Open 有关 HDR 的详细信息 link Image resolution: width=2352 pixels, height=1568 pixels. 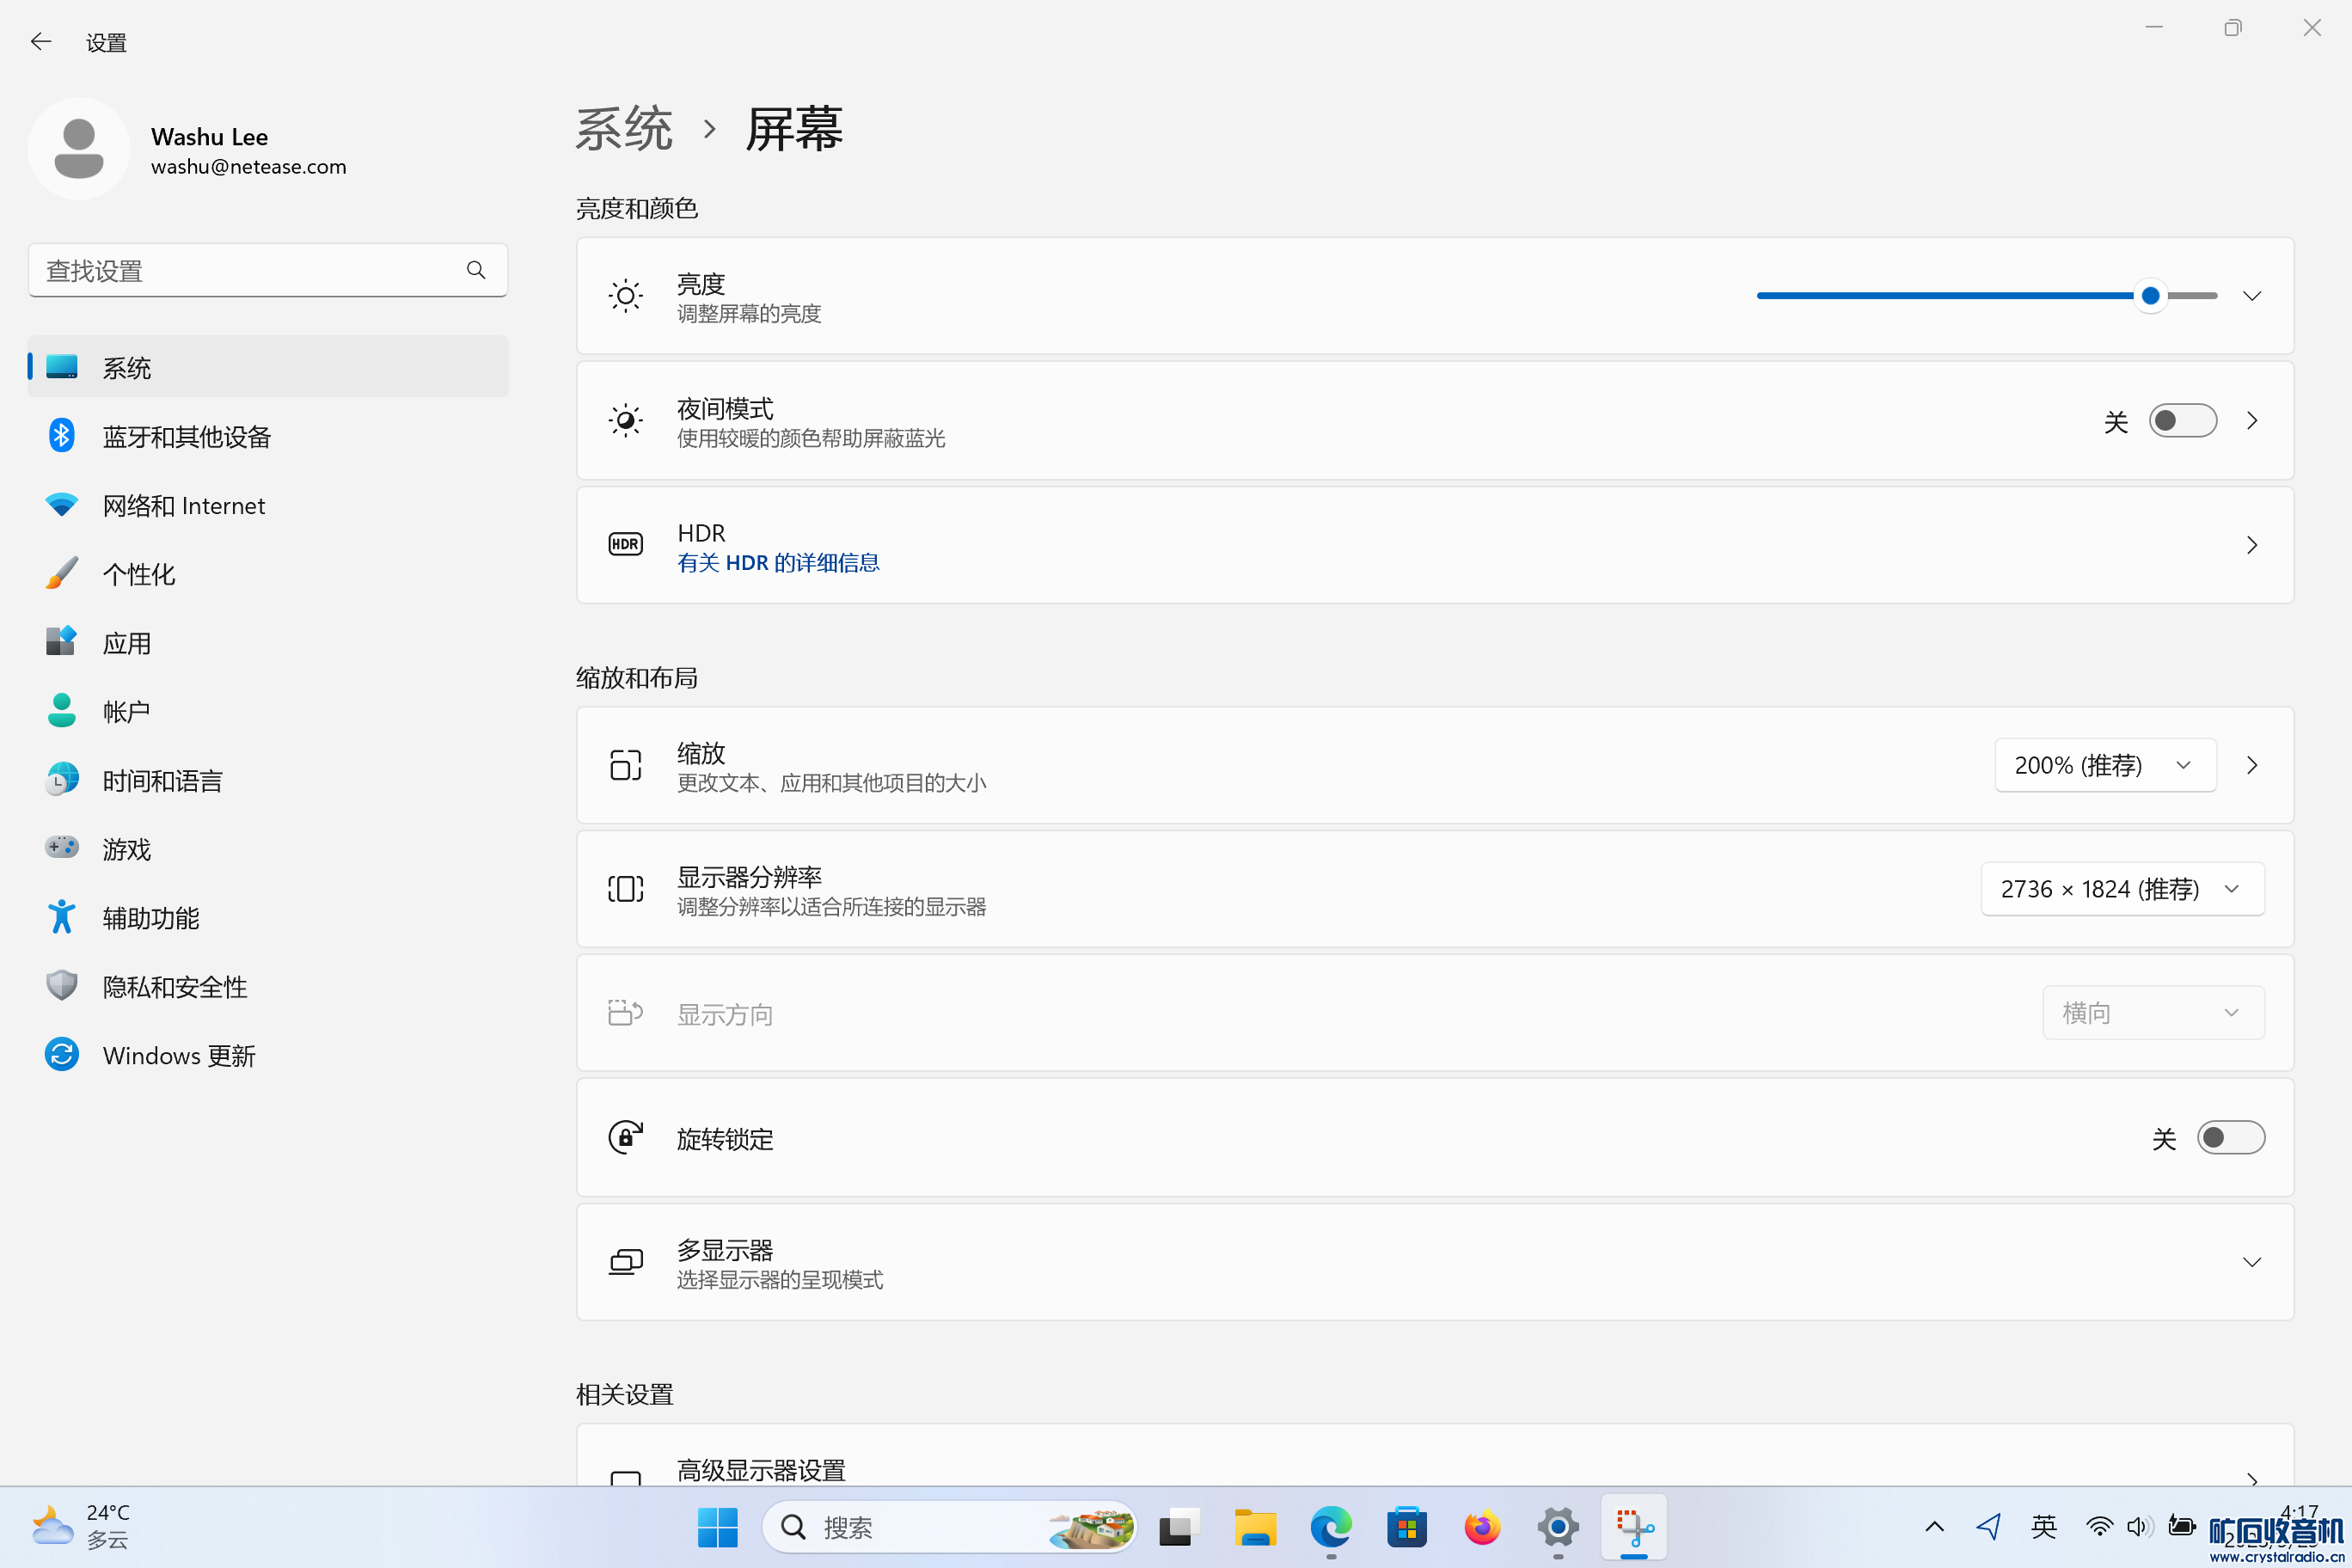(x=778, y=563)
